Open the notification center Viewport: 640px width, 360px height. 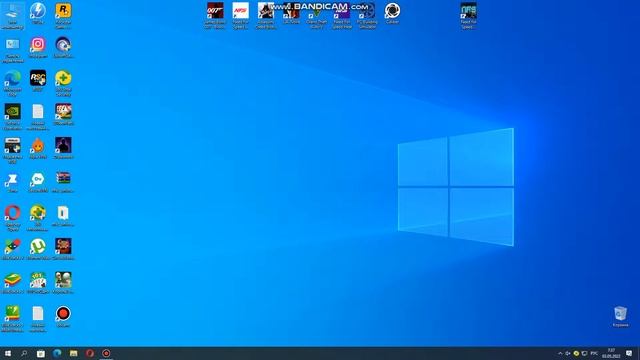[x=629, y=353]
